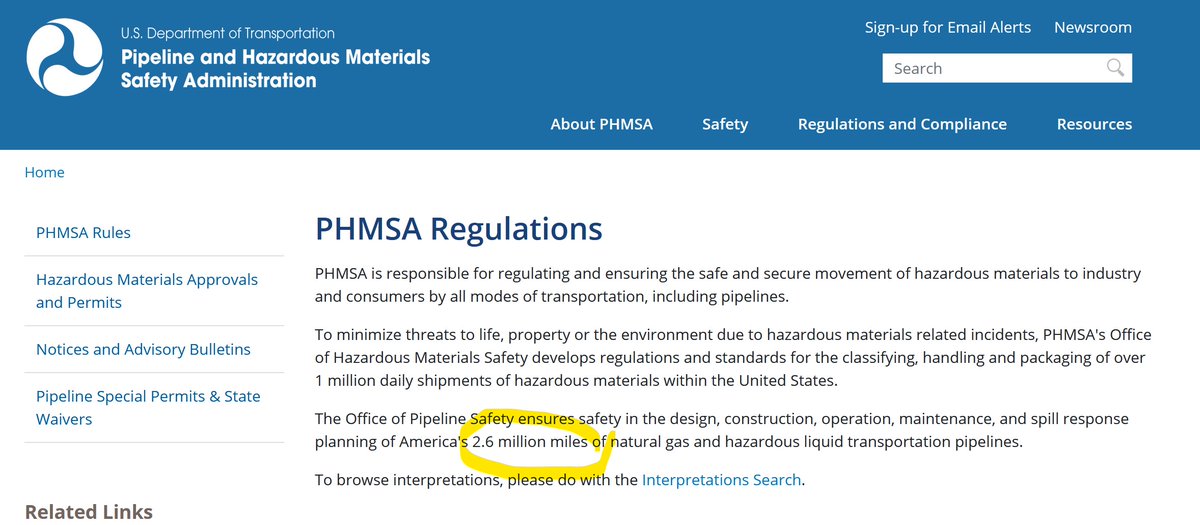Image resolution: width=1200 pixels, height=525 pixels.
Task: Open the Newsroom link
Action: click(1093, 27)
